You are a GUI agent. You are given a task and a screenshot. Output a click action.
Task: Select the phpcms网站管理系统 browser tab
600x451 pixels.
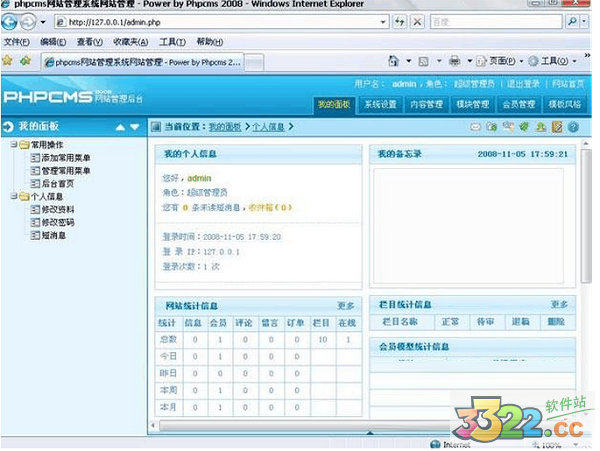click(x=142, y=62)
